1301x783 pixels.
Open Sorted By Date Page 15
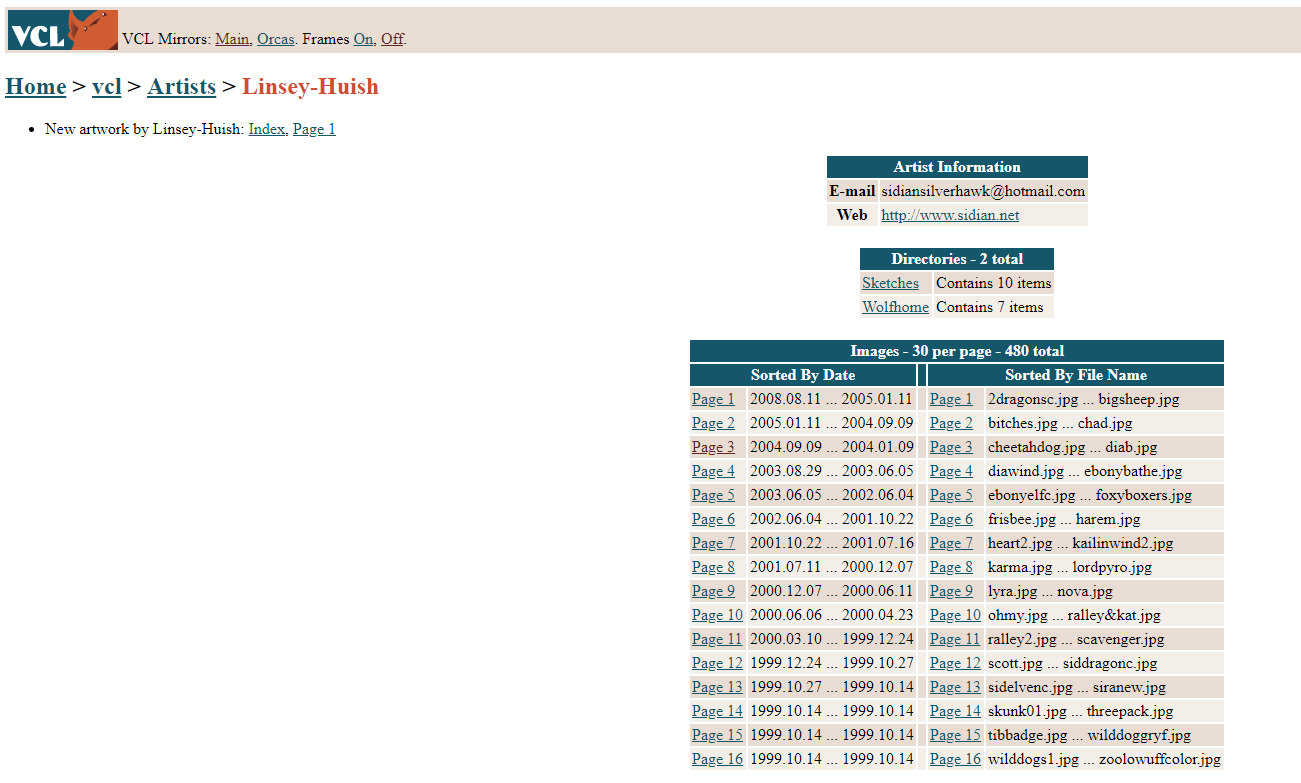[717, 735]
